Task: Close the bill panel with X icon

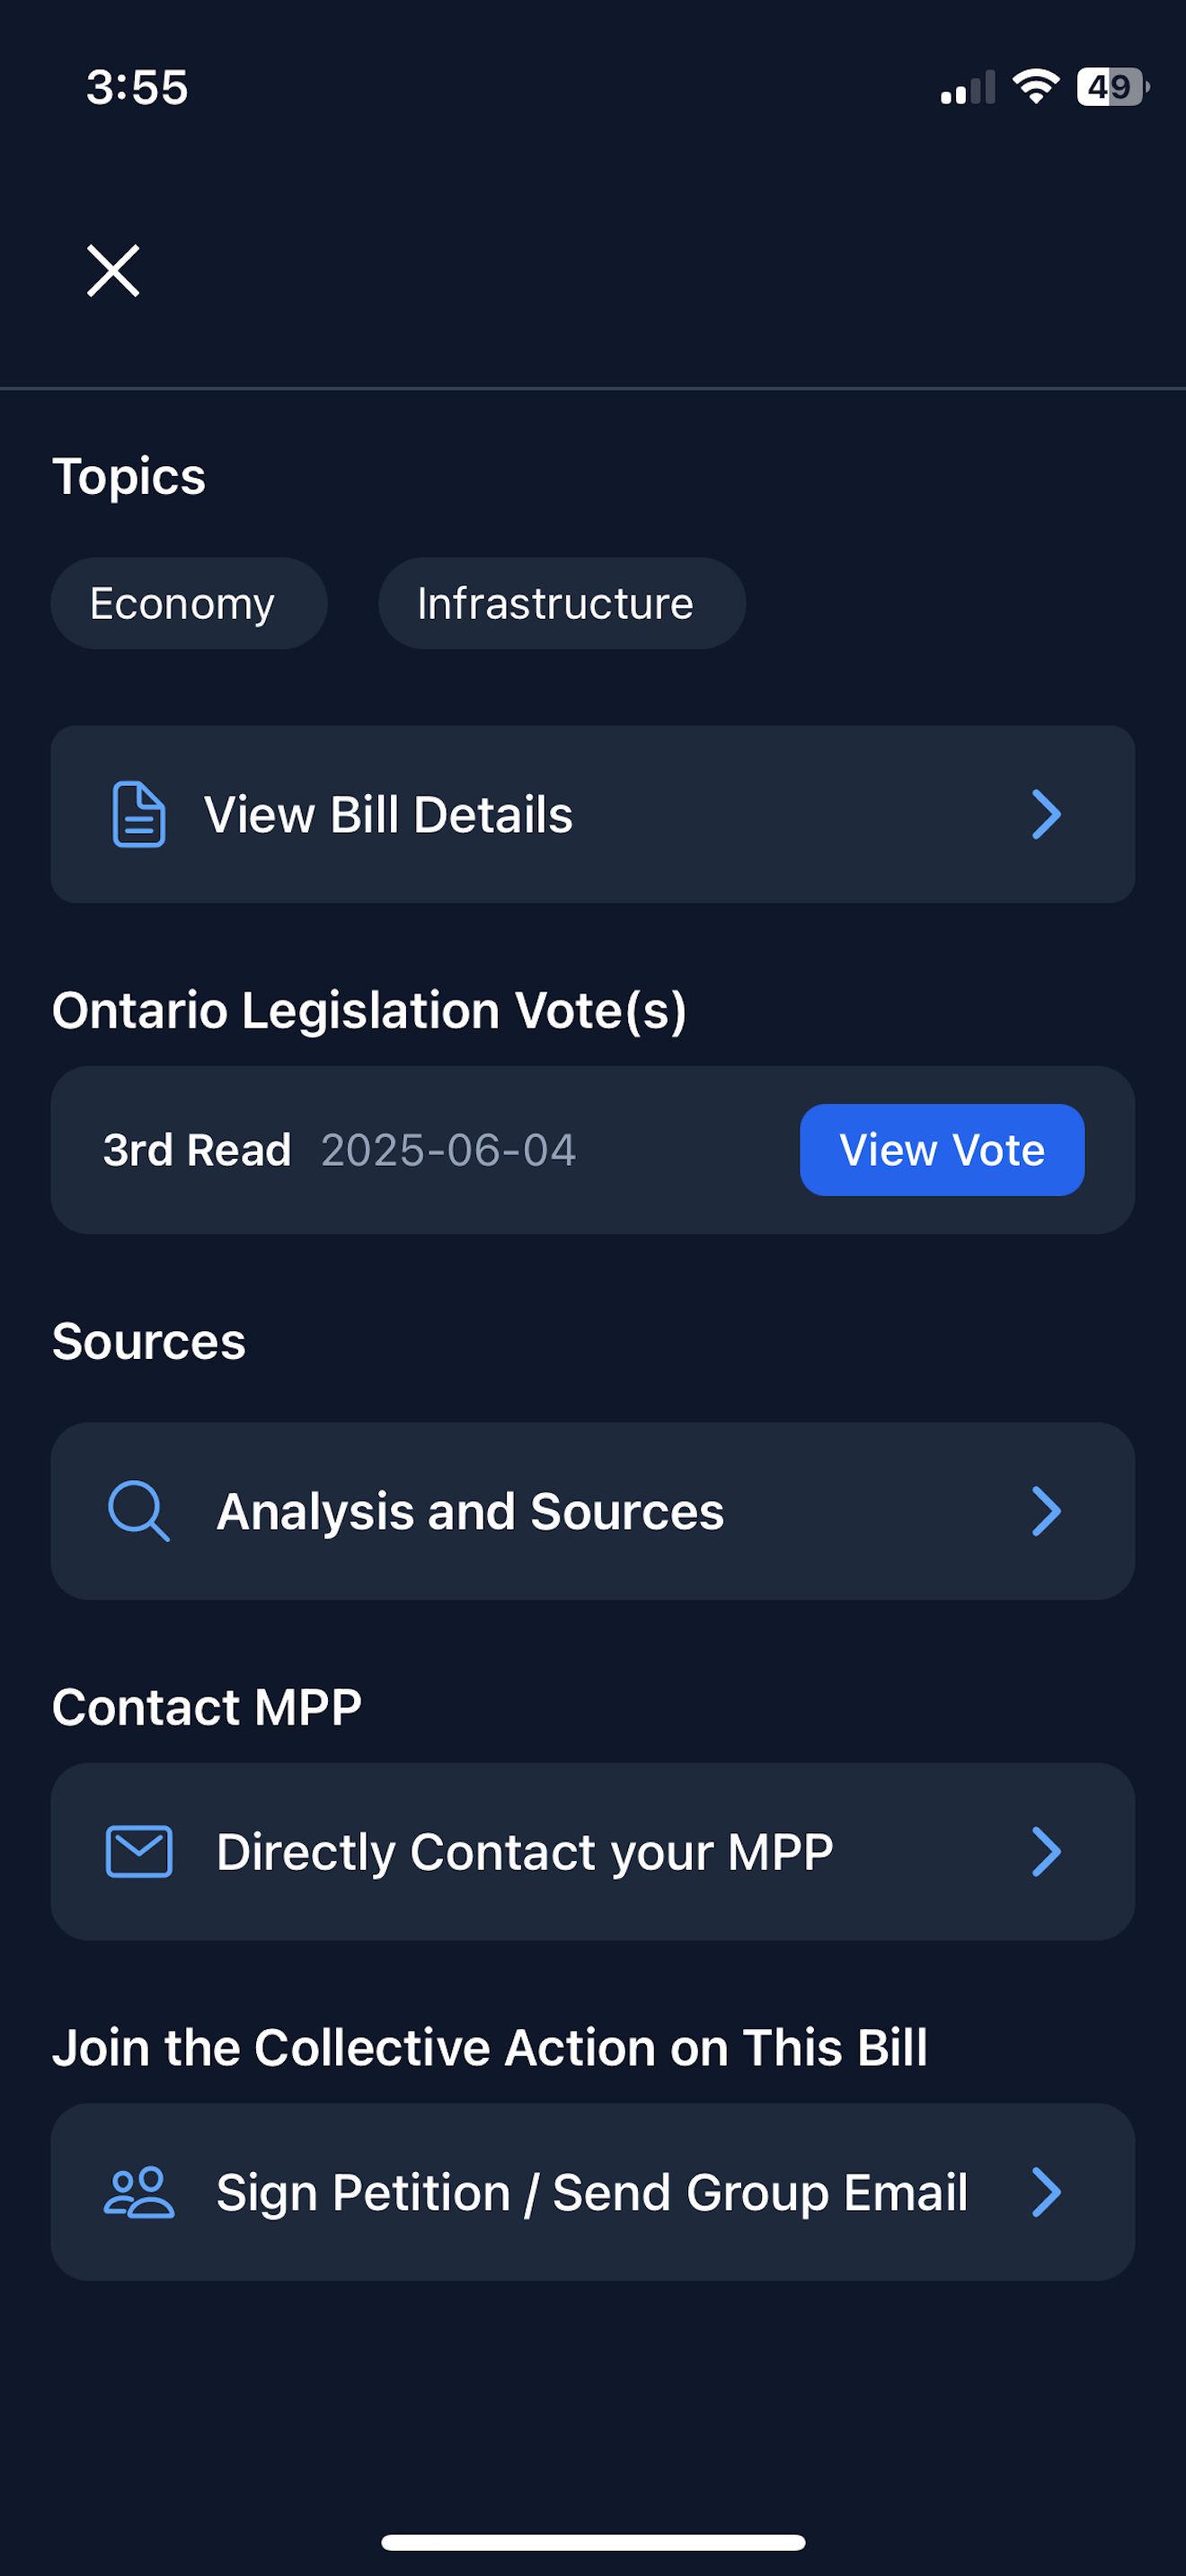Action: 113,271
